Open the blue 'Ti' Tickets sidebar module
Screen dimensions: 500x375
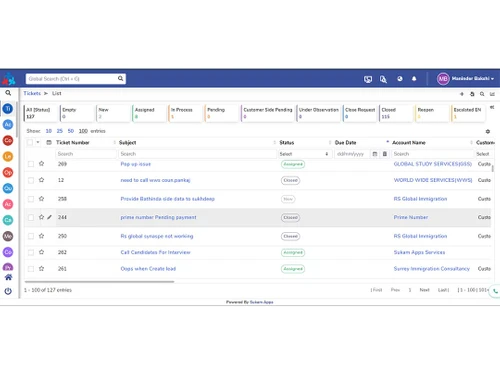pyautogui.click(x=8, y=108)
